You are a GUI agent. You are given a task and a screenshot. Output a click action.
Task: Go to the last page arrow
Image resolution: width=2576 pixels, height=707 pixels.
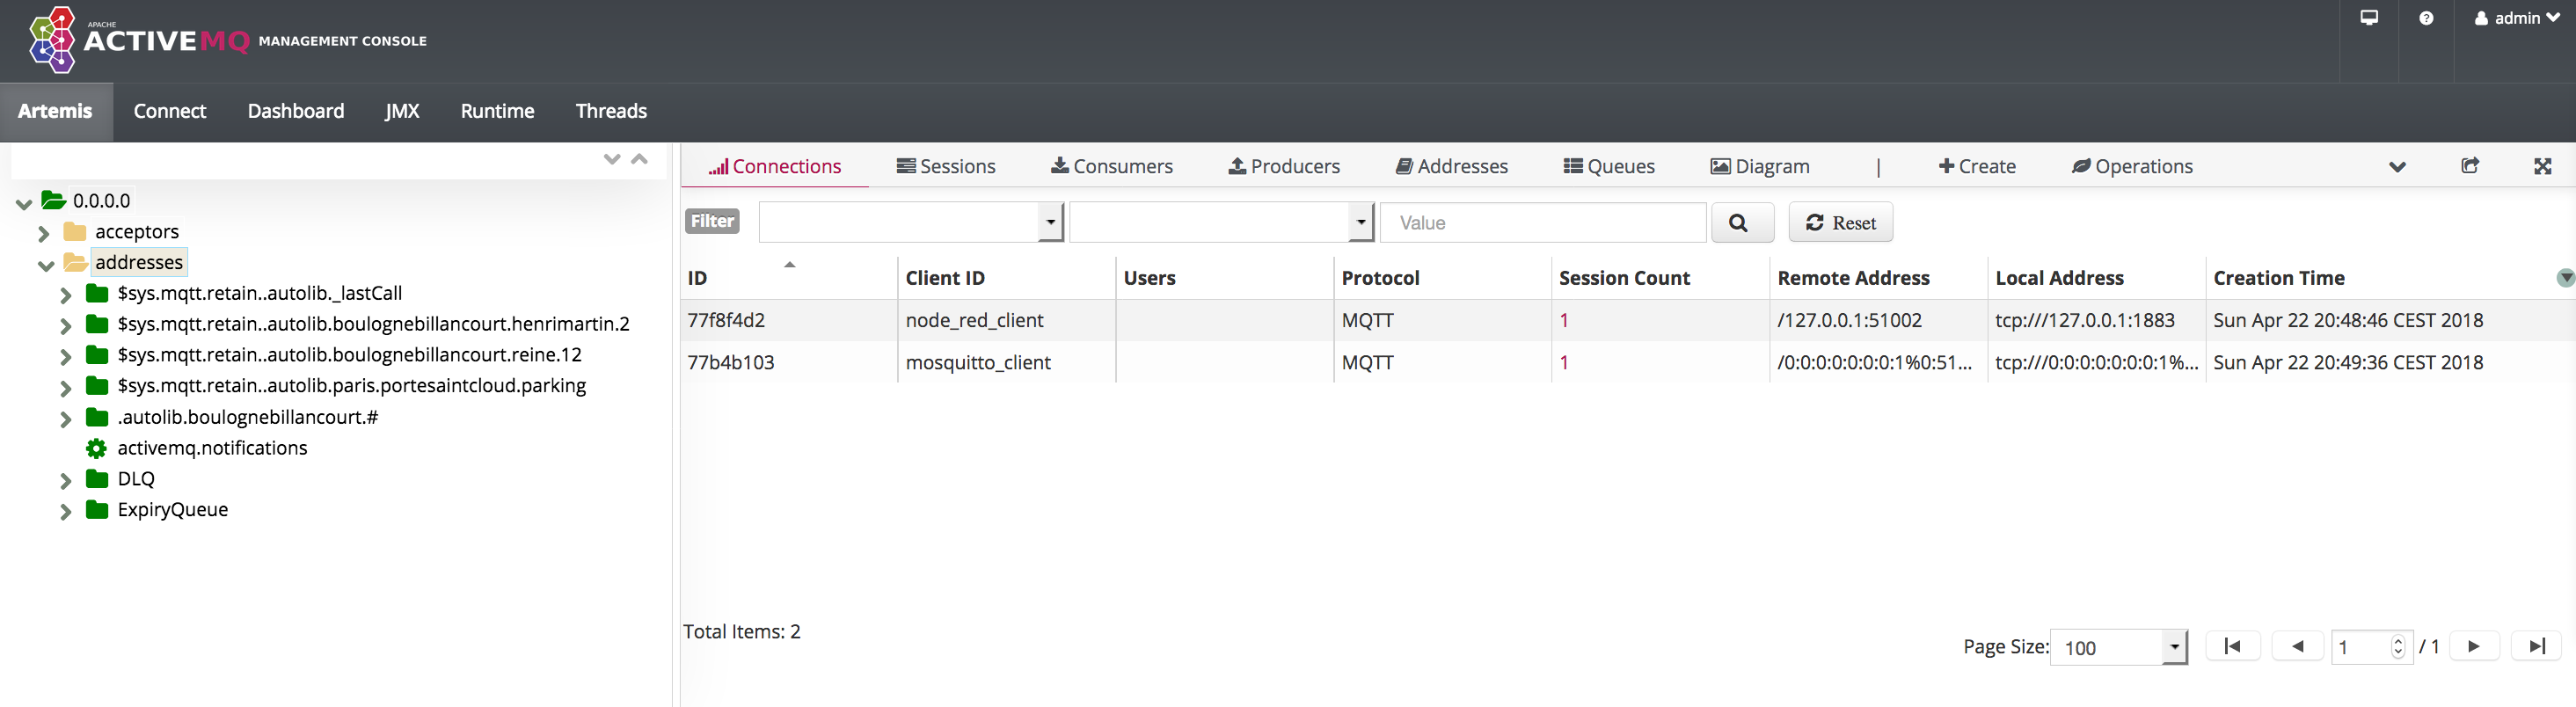point(2536,647)
